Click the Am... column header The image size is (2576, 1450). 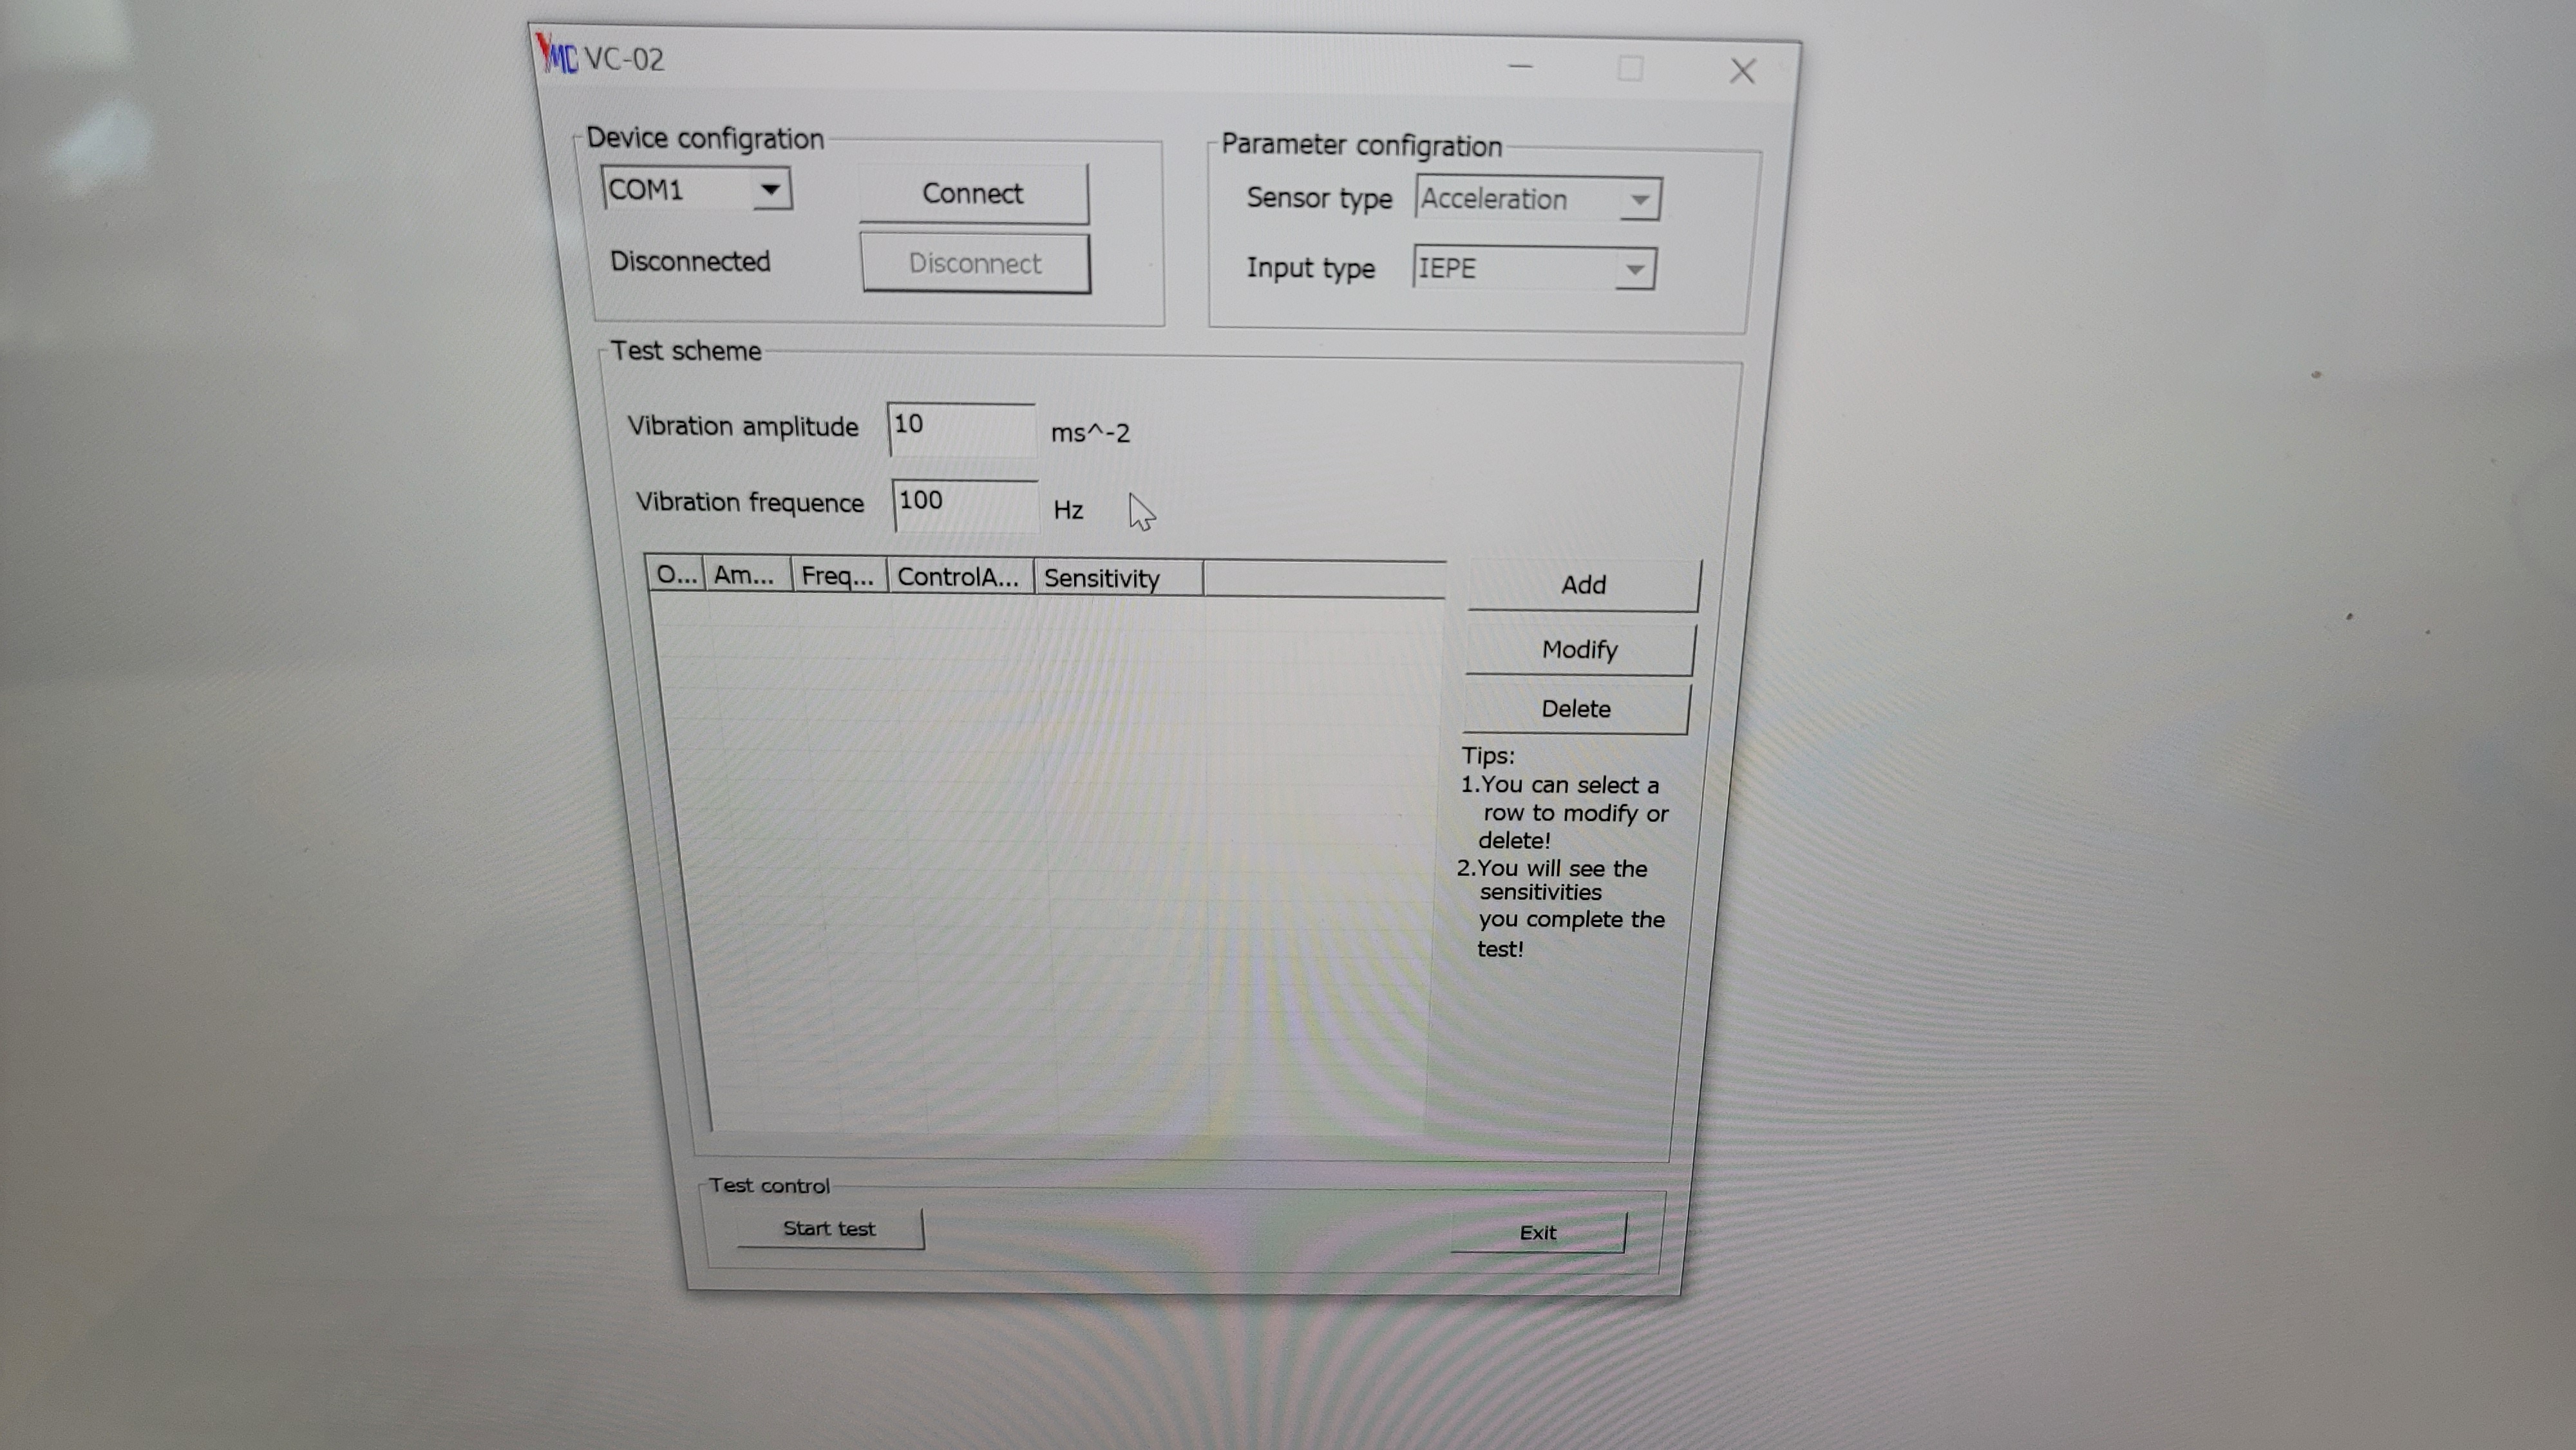tap(747, 575)
